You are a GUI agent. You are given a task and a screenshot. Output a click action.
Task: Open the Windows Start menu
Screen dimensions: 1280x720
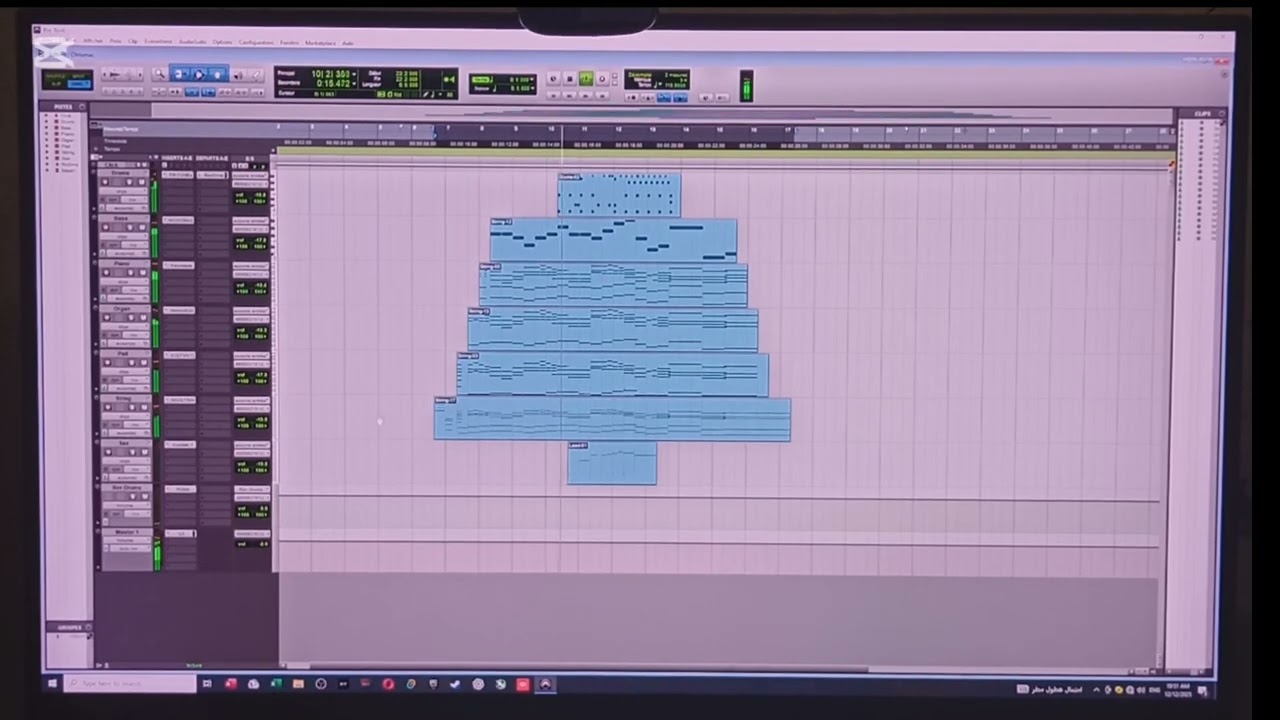click(x=52, y=684)
